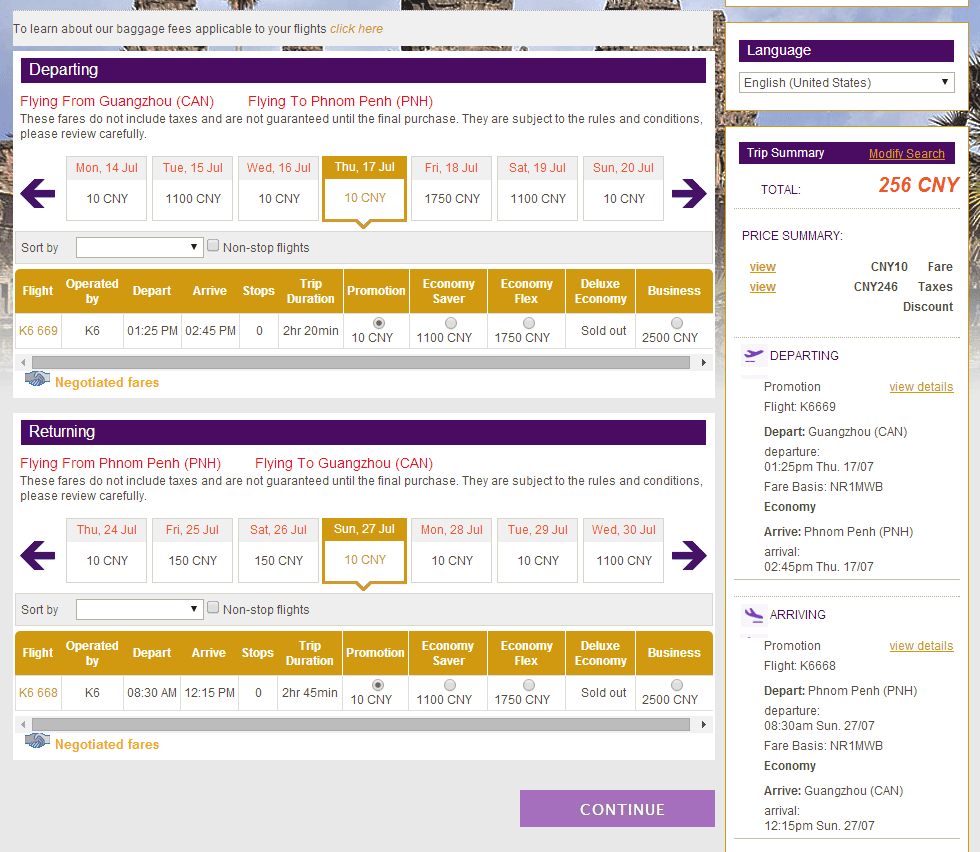This screenshot has height=852, width=980.
Task: Select the Fri, 18 Jul departing date tab
Action: pyautogui.click(x=452, y=188)
